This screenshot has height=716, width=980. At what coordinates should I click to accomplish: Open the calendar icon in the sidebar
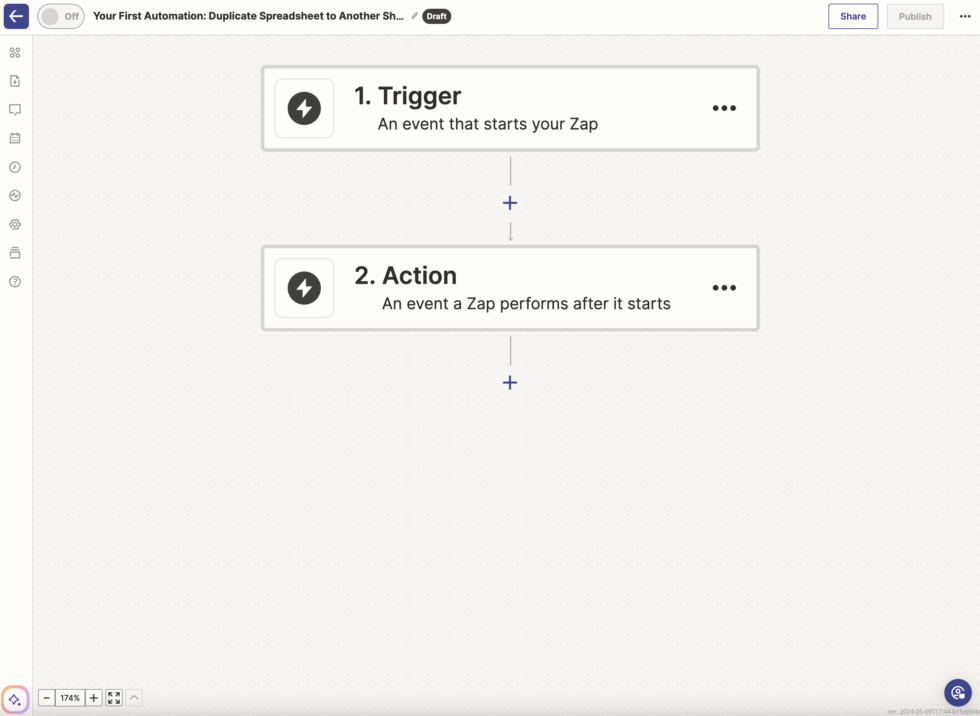pyautogui.click(x=14, y=138)
